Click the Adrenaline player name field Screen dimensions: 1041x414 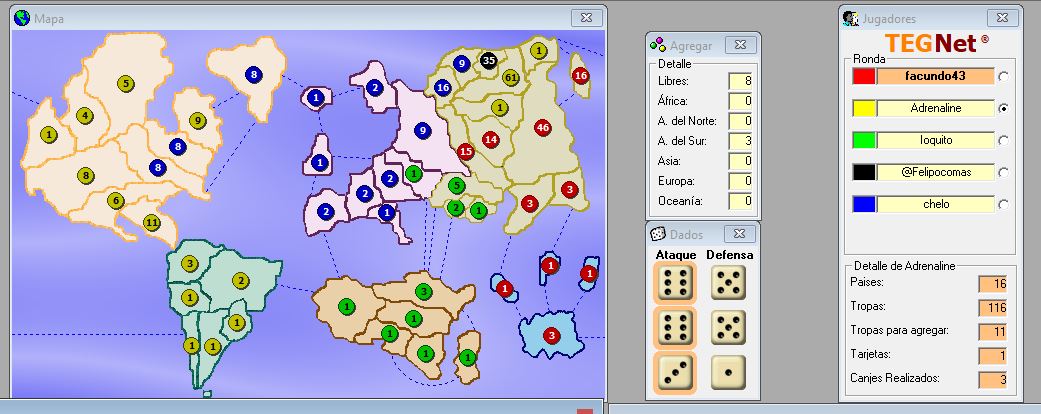(x=935, y=108)
